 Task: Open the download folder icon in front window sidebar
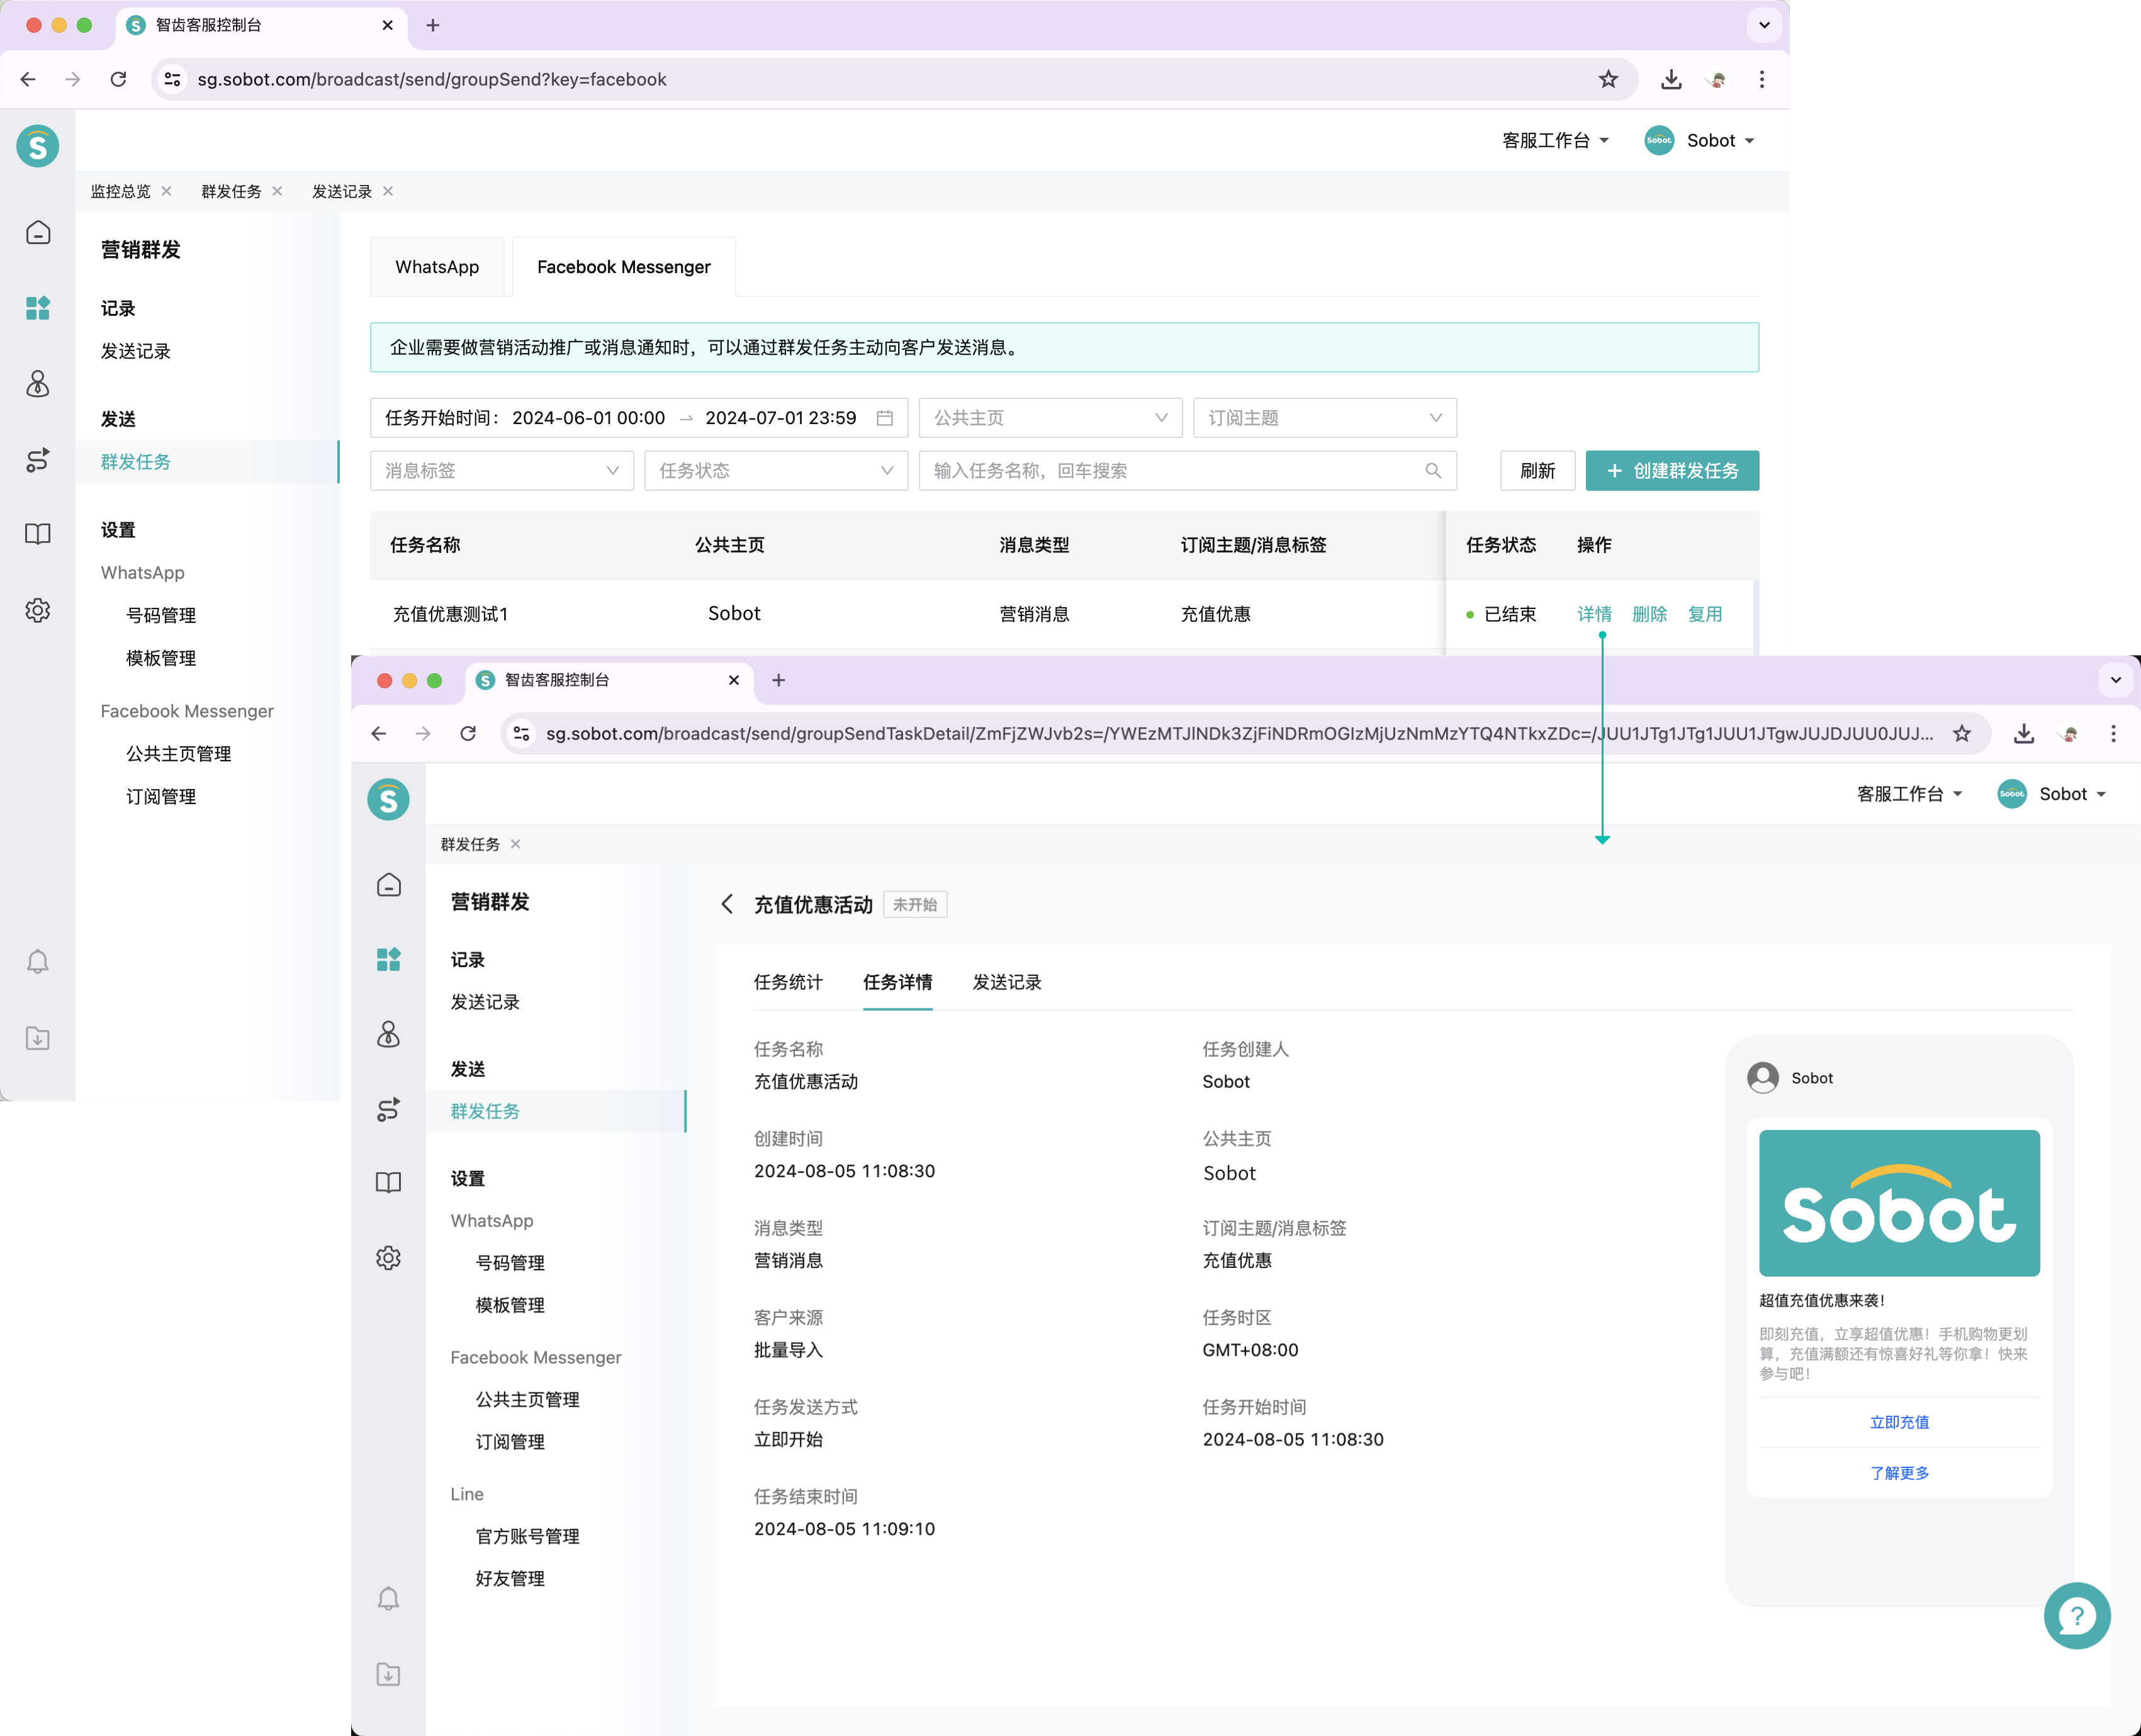point(389,1674)
